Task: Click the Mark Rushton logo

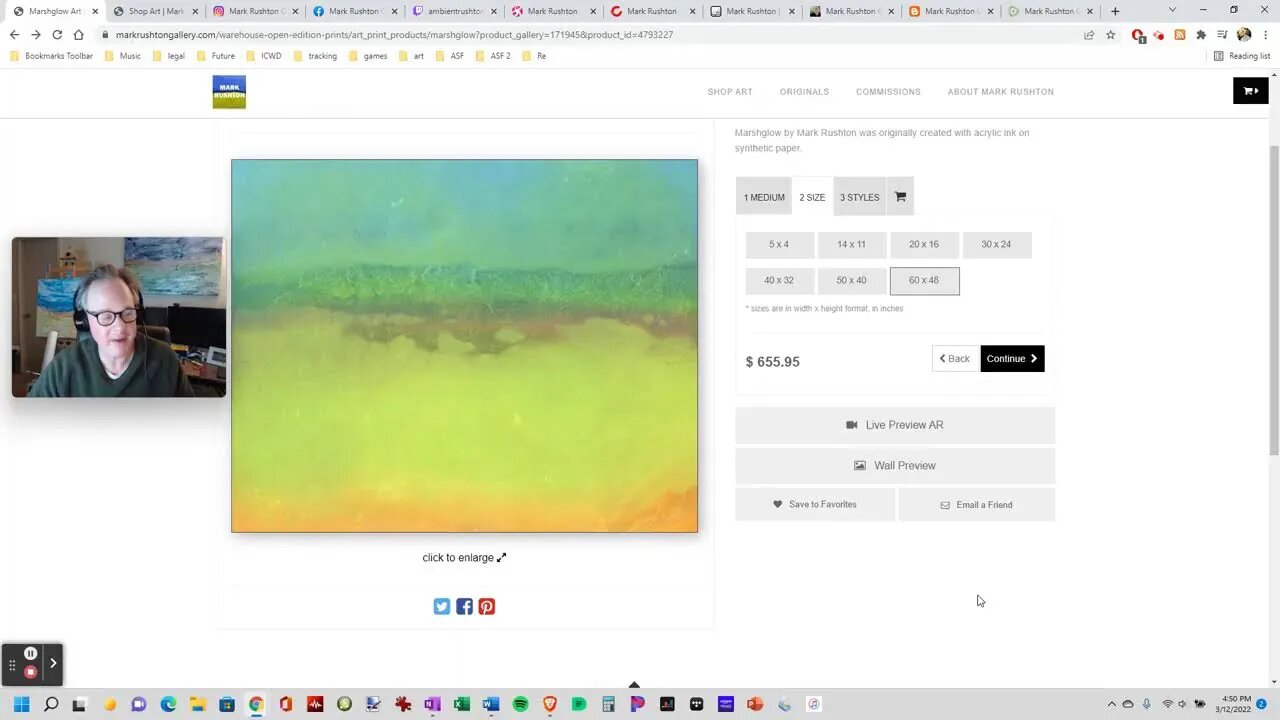Action: click(229, 92)
